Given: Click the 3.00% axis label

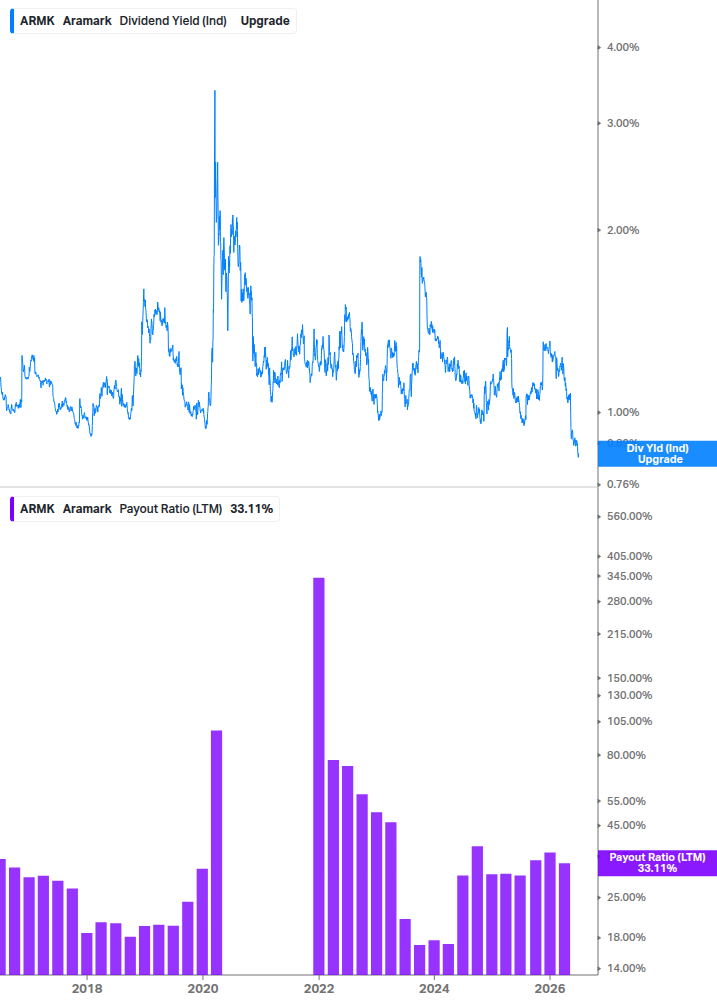Looking at the screenshot, I should click(x=623, y=123).
